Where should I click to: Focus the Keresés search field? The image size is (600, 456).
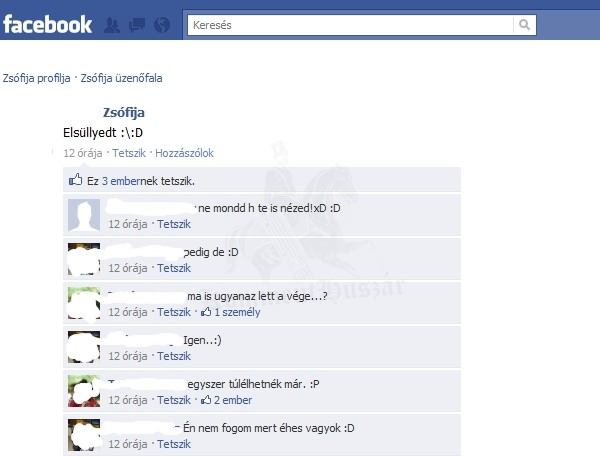[350, 25]
